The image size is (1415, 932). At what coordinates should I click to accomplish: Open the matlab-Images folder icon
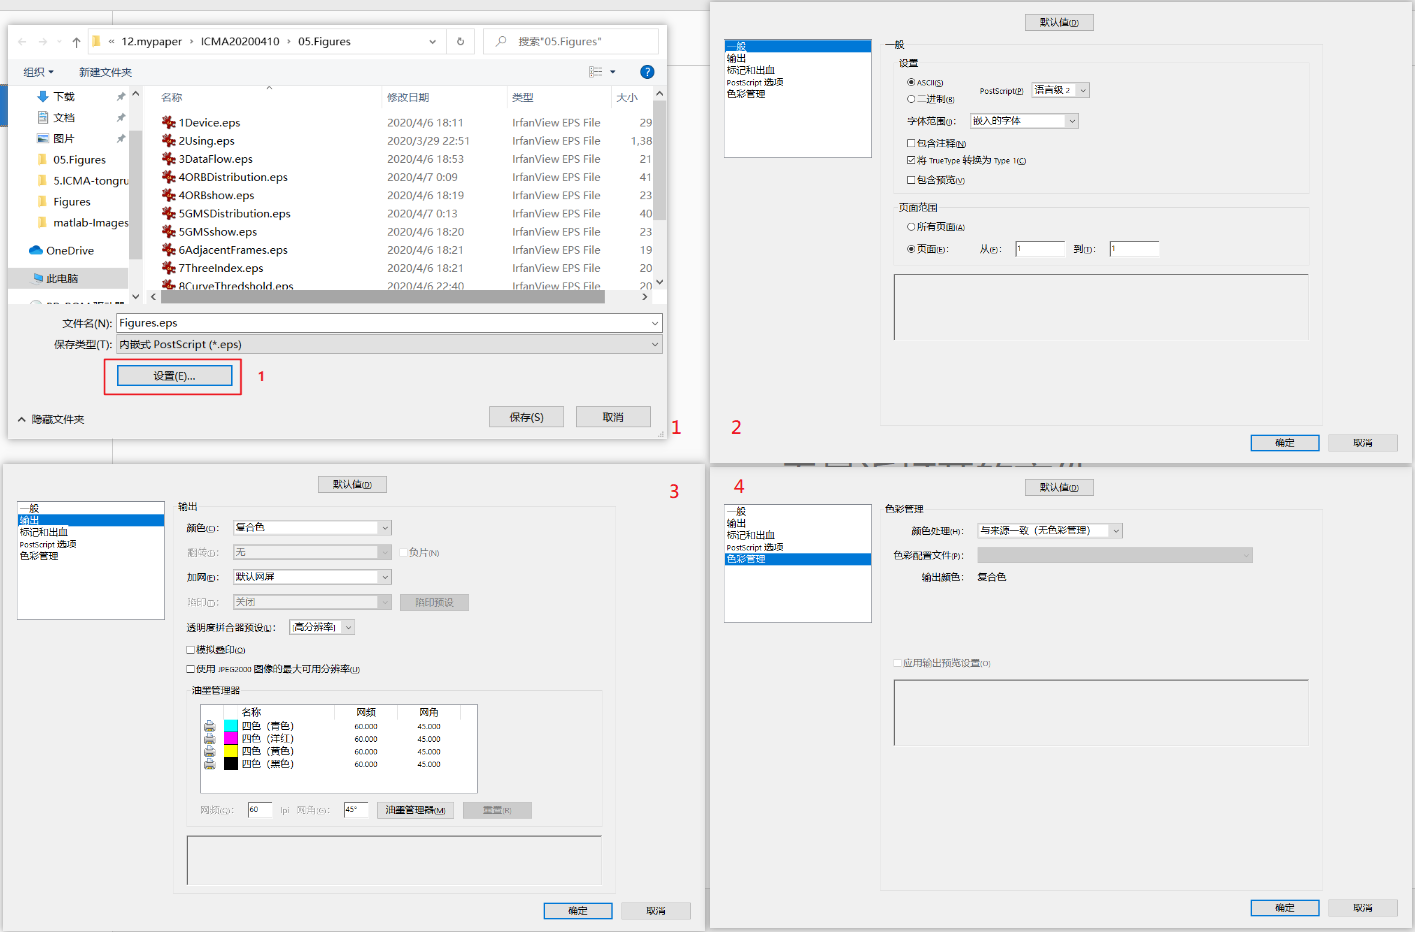(42, 222)
